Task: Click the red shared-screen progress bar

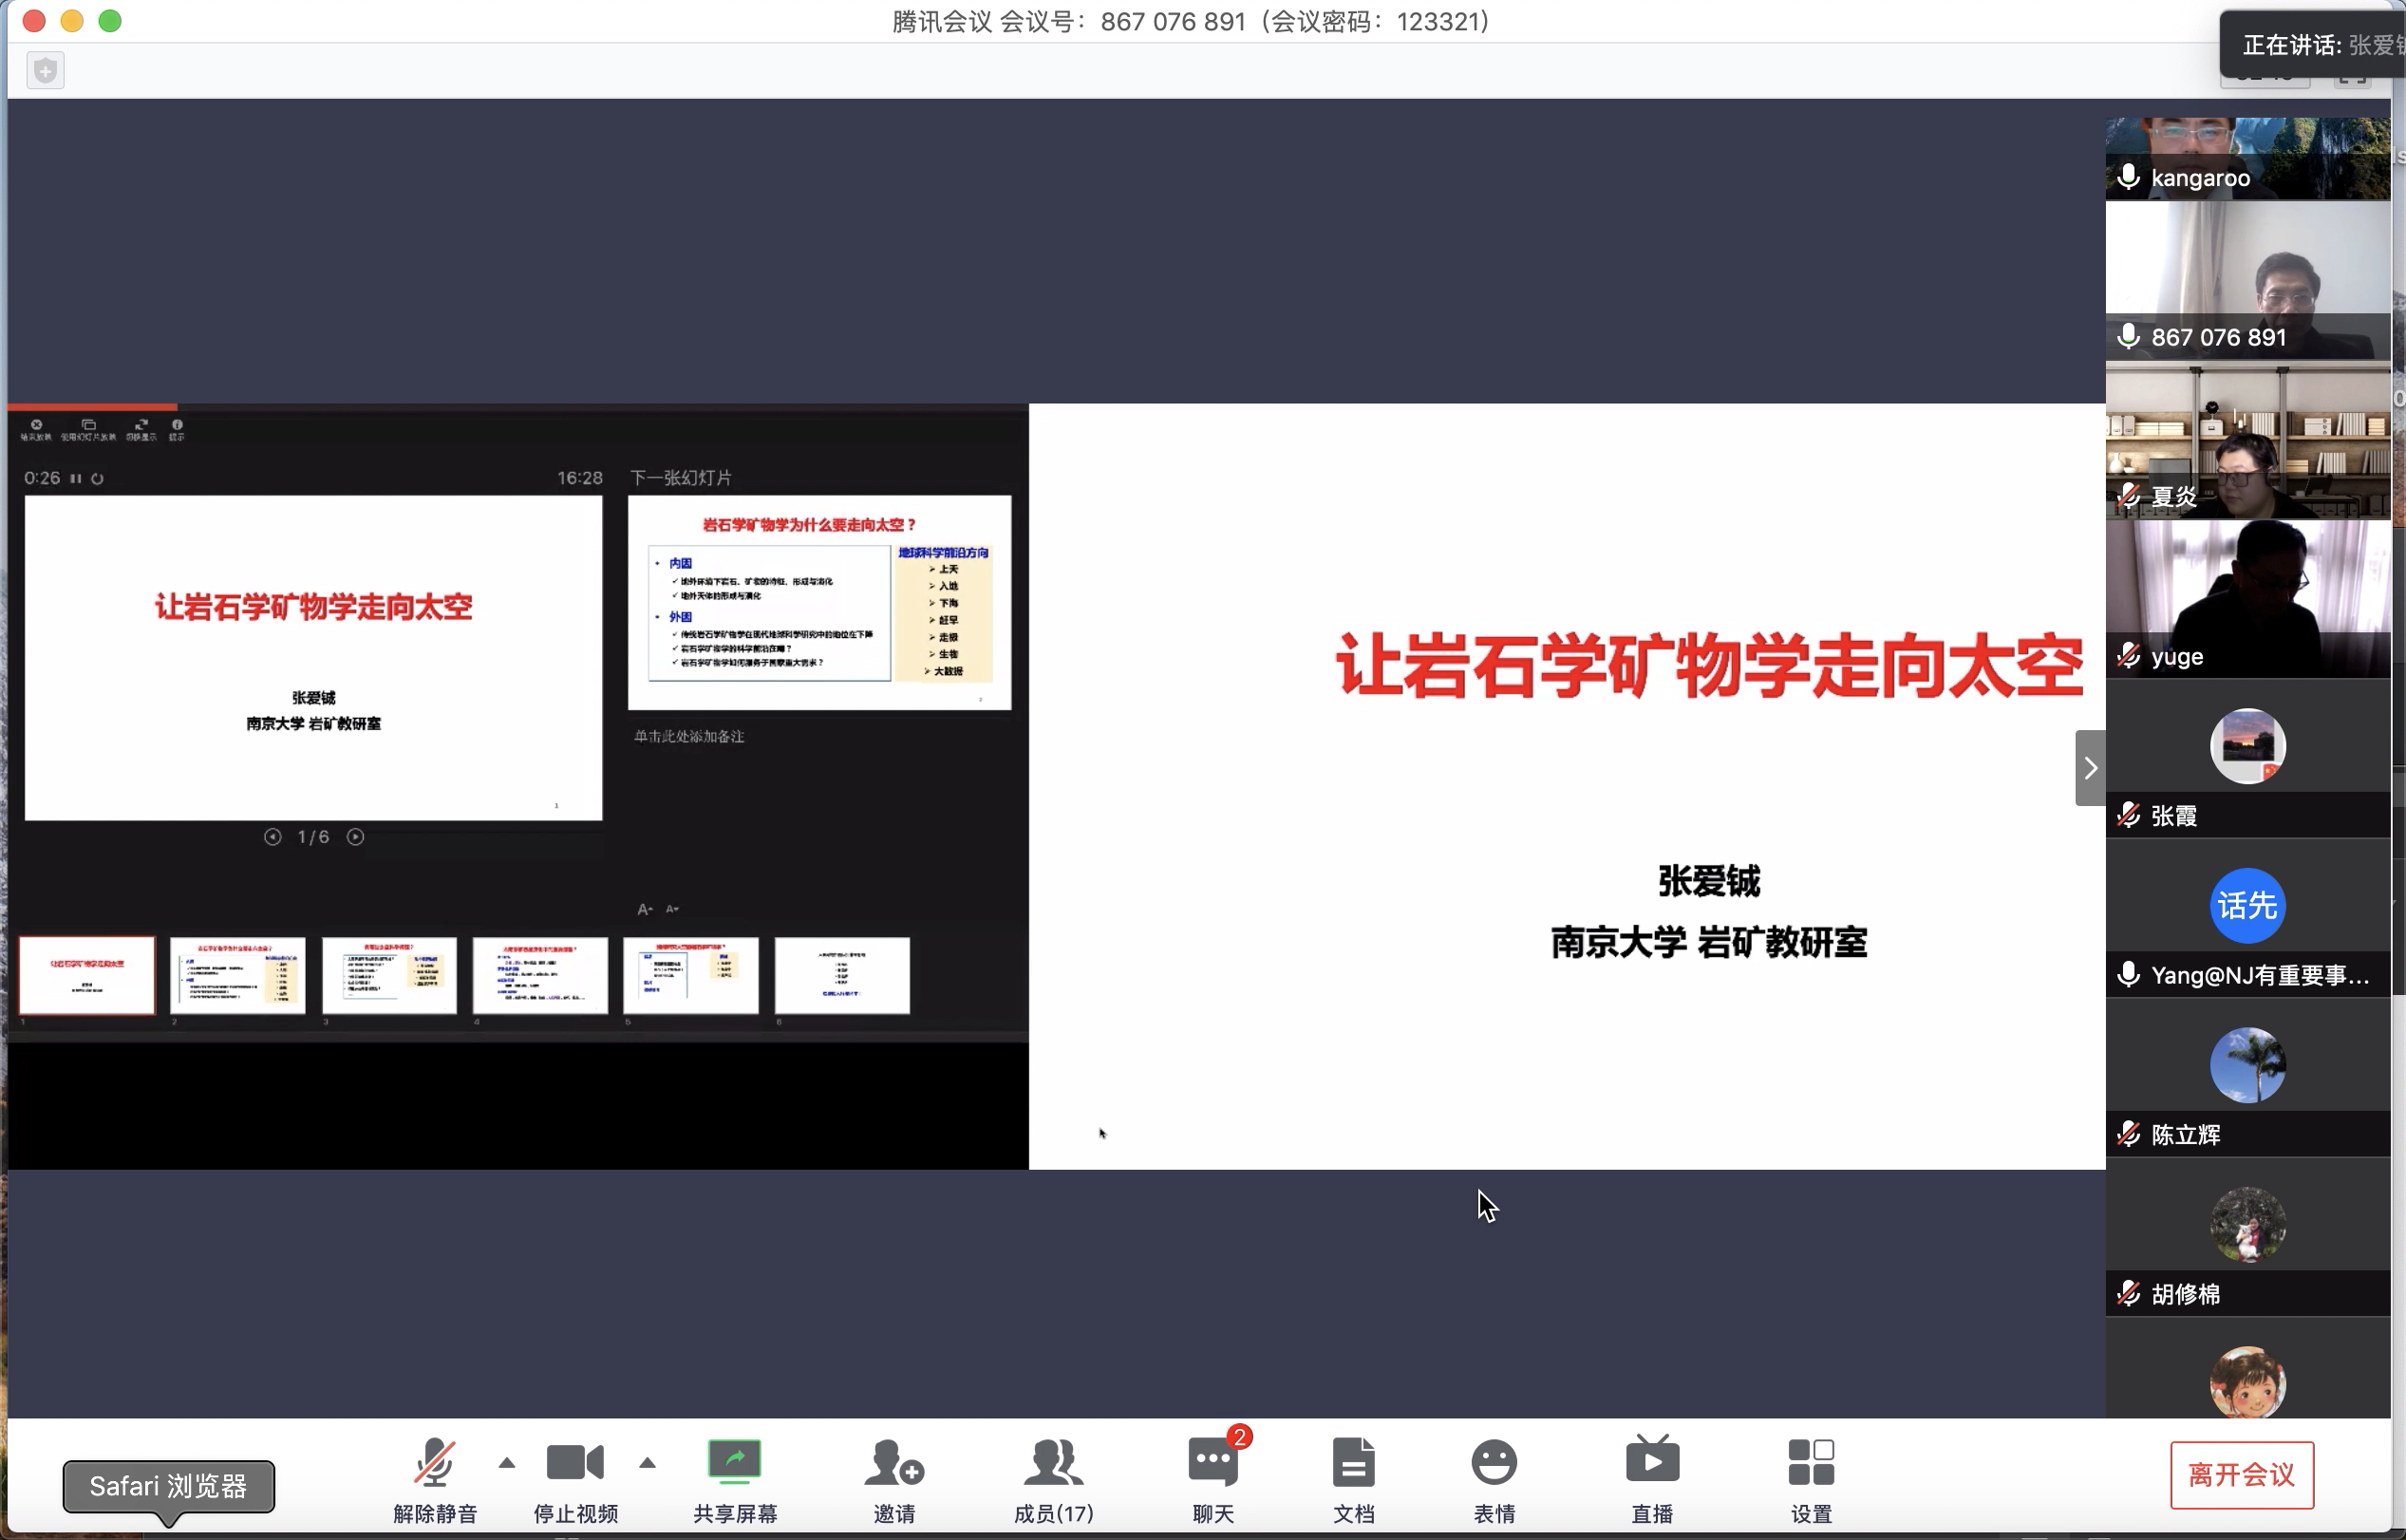Action: click(92, 407)
